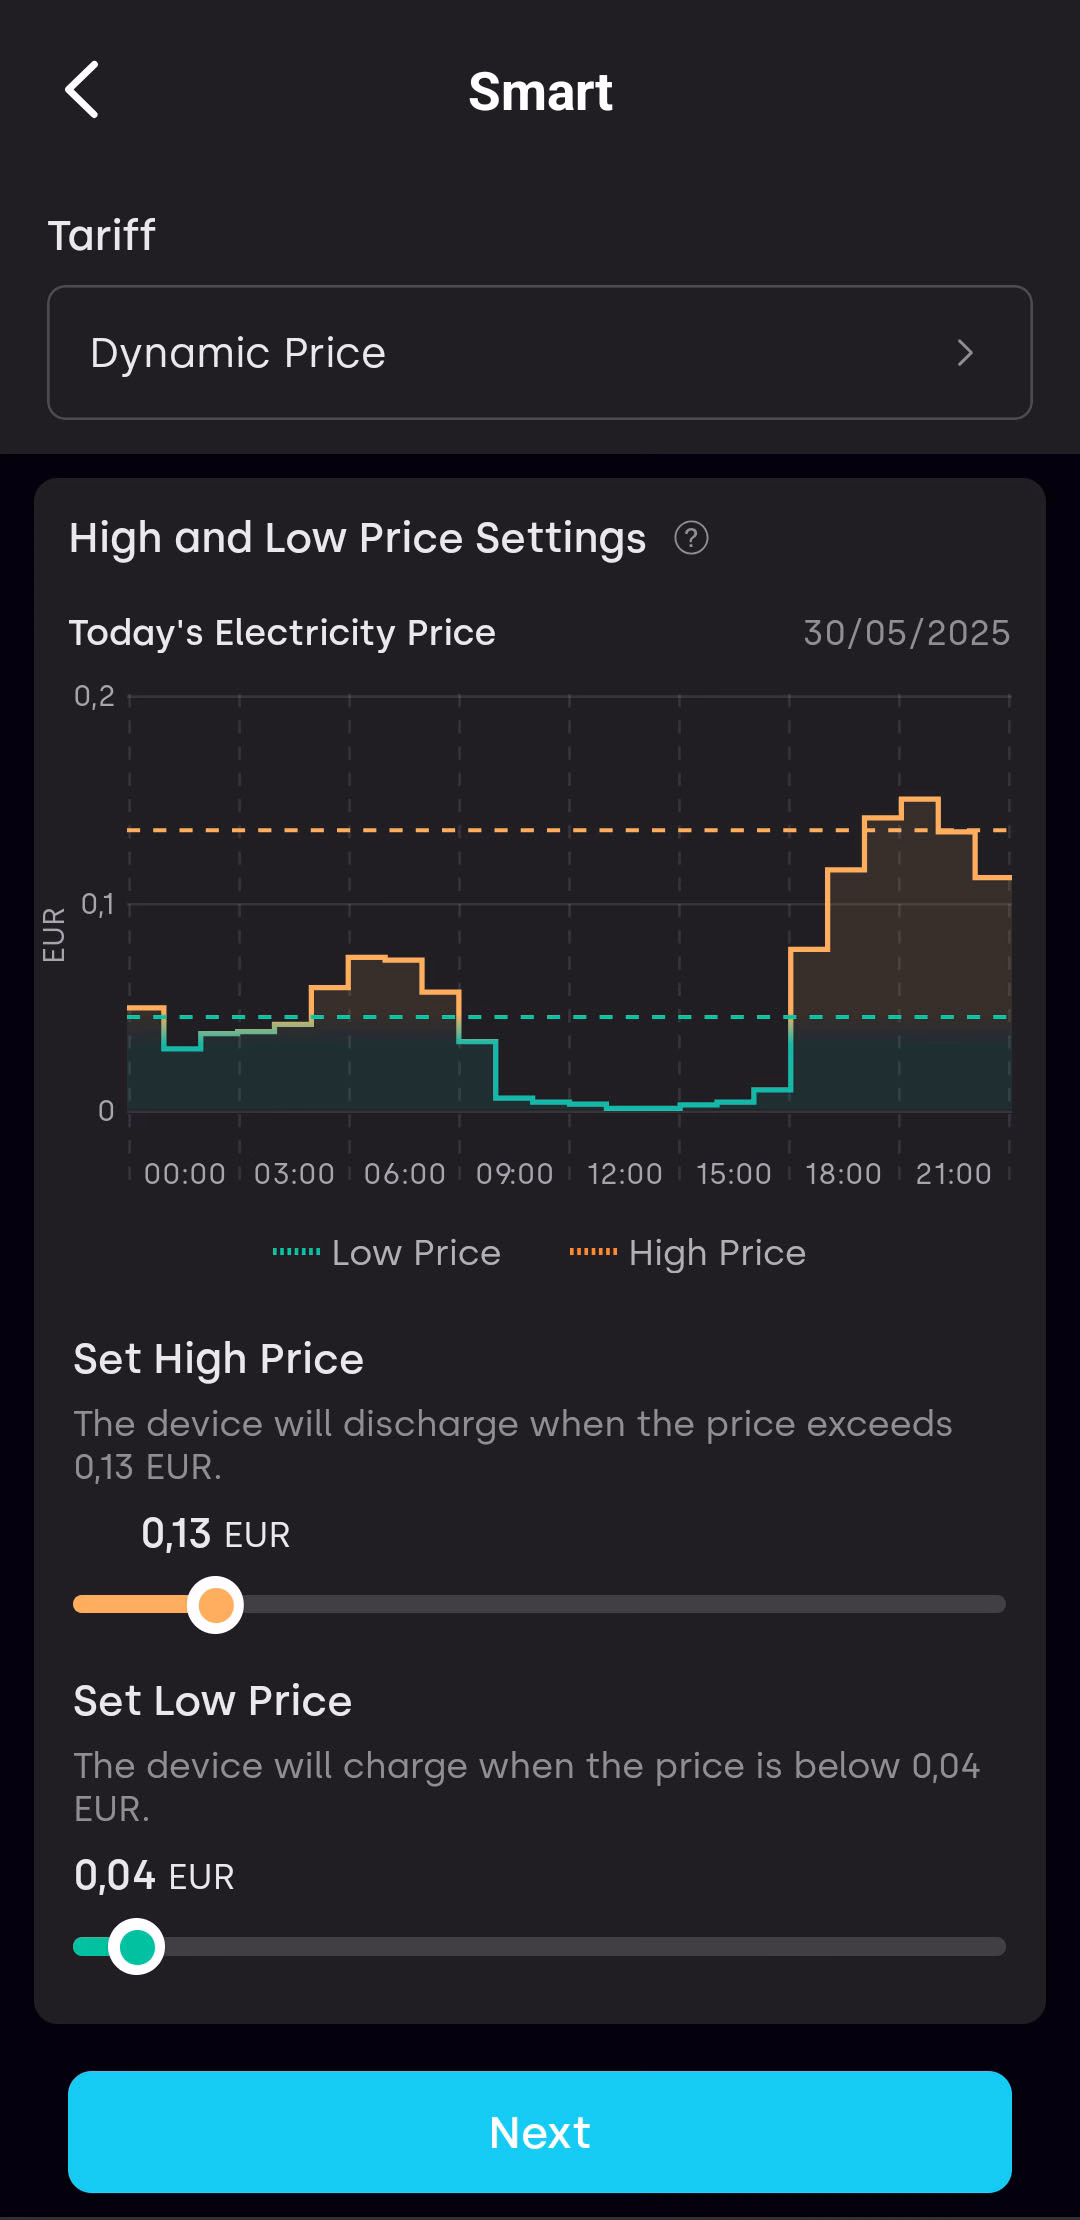Tap the 0,13 EUR high price value
The width and height of the screenshot is (1080, 2220).
[x=215, y=1533]
